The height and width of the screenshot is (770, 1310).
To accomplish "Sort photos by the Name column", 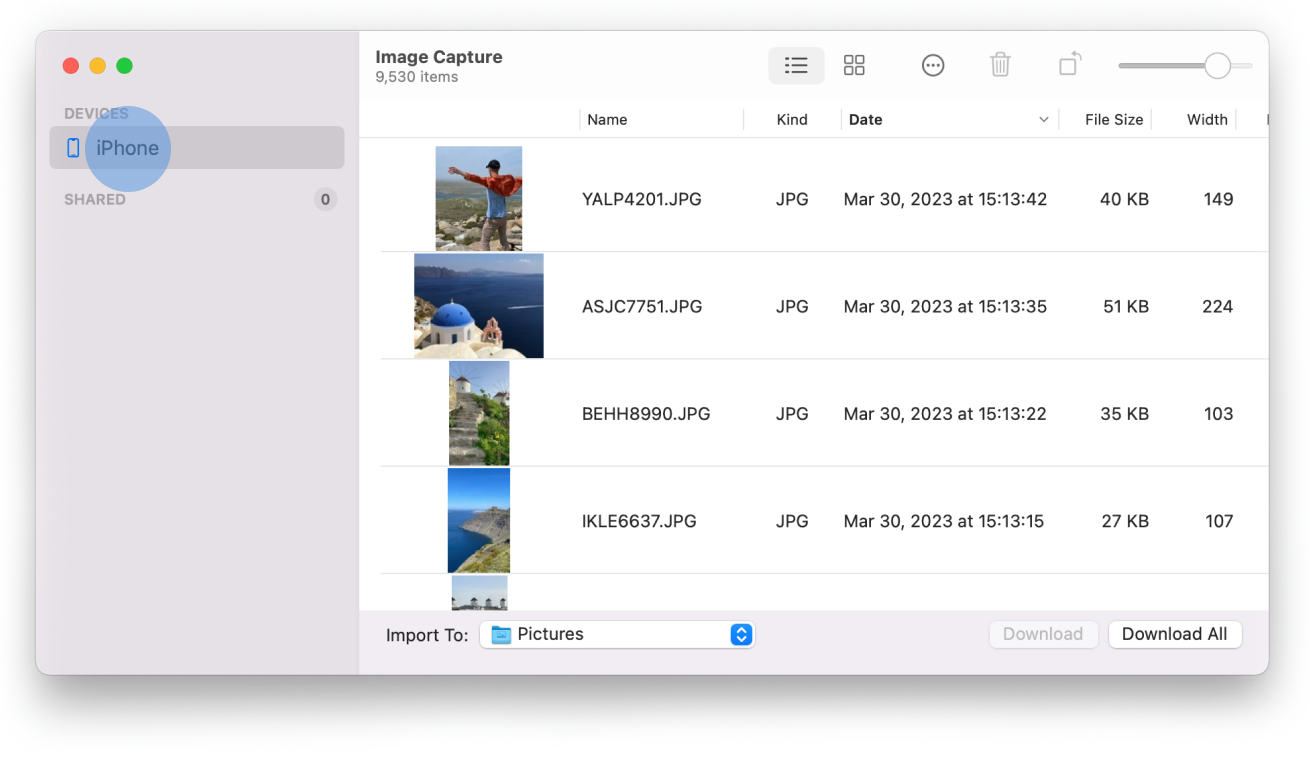I will pyautogui.click(x=607, y=119).
